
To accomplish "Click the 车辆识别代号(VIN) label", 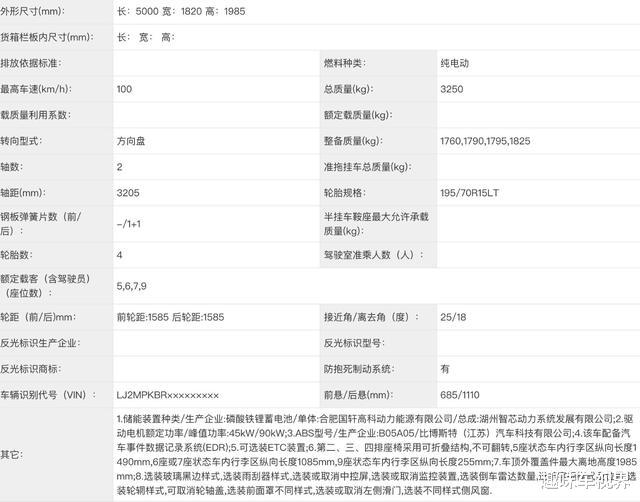I will (48, 395).
